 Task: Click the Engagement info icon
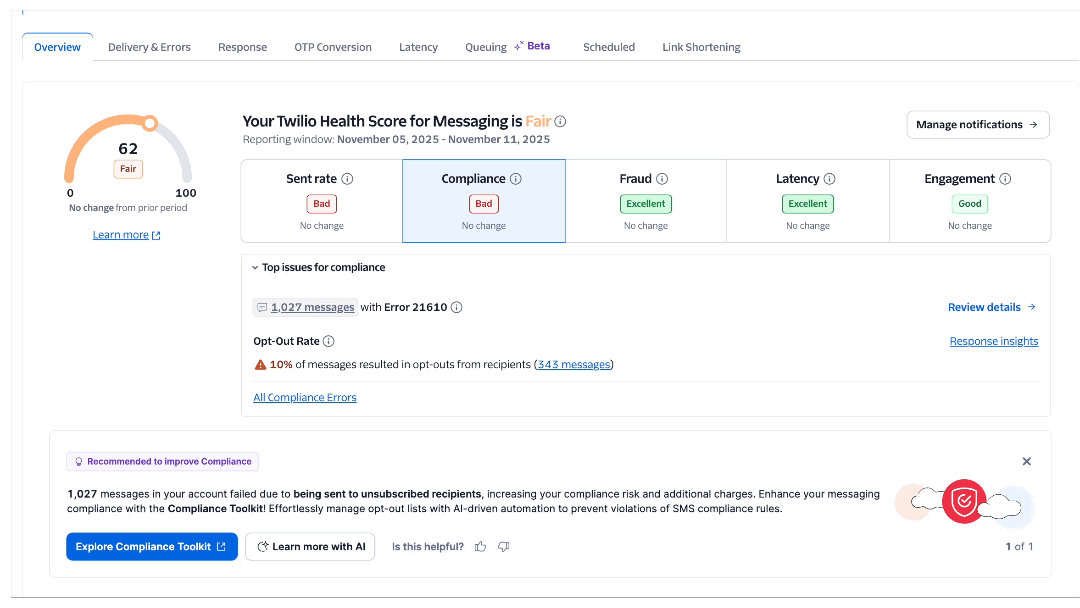[x=1007, y=178]
